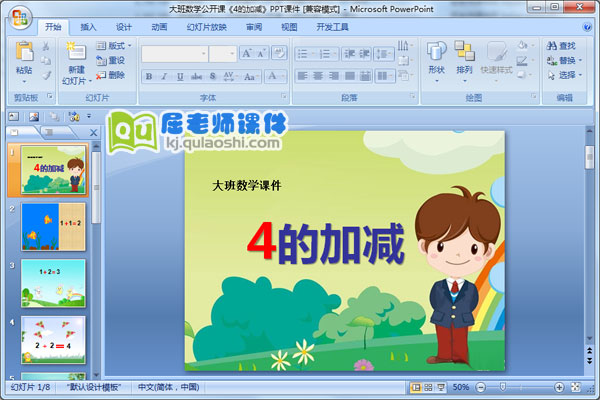Click the Cut scissors icon
The height and width of the screenshot is (400, 600).
pos(46,46)
